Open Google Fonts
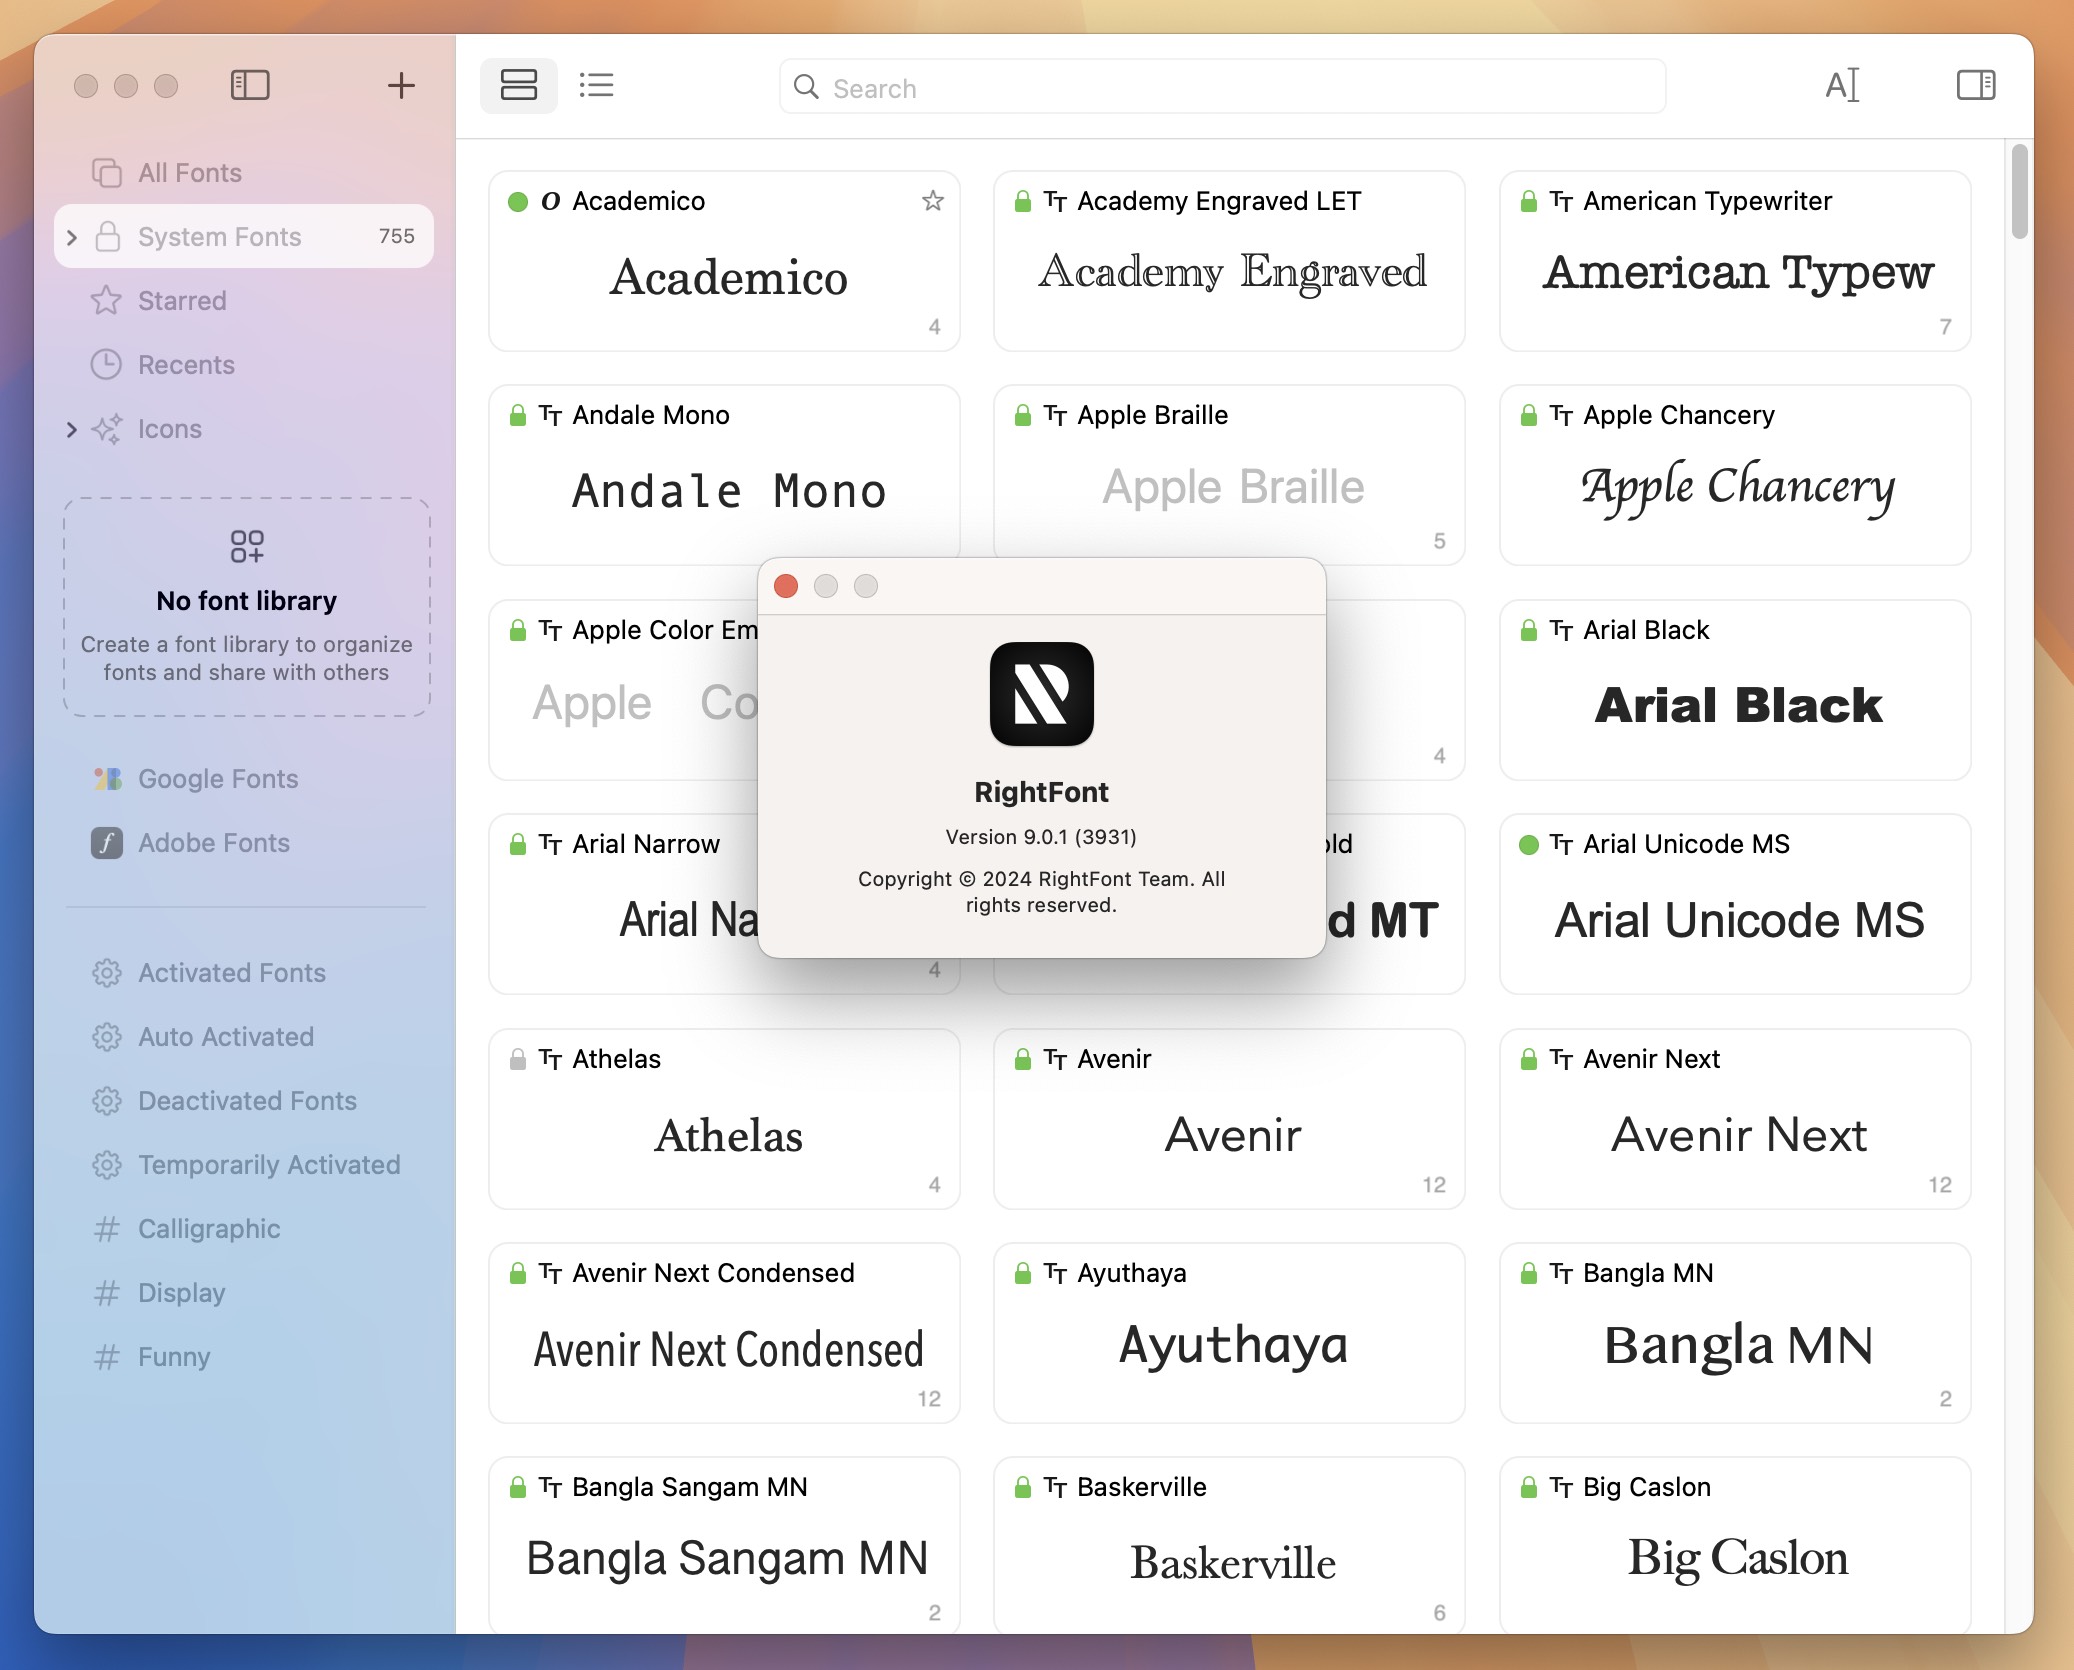Screen dimensions: 2074x1670 click(244, 779)
